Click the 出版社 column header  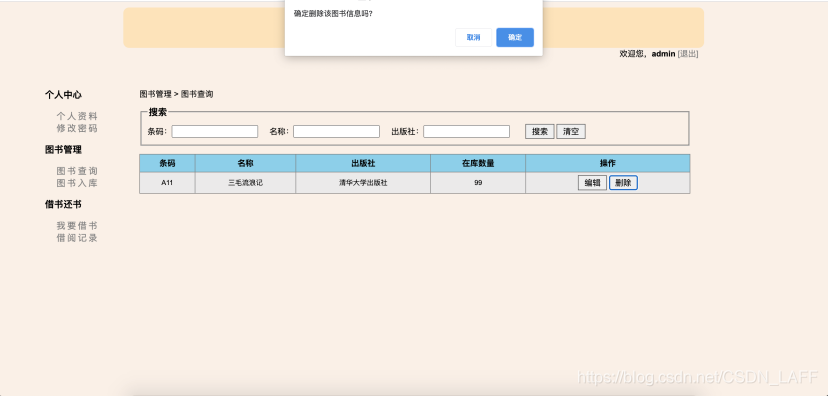(363, 163)
